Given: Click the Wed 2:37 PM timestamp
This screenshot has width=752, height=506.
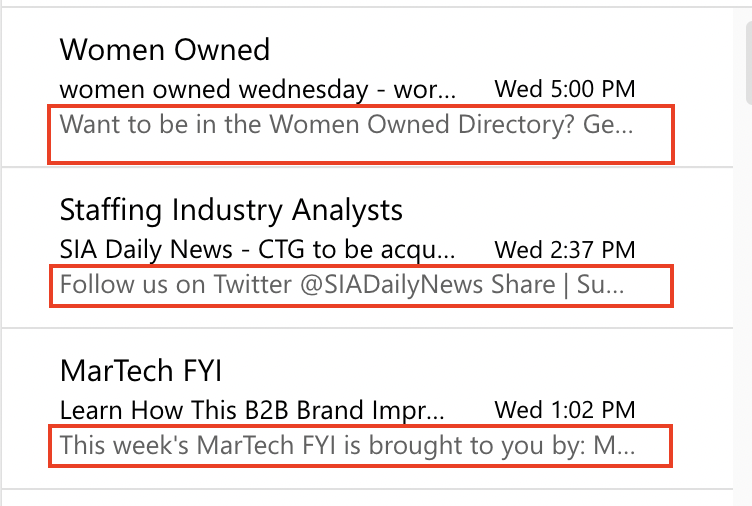Looking at the screenshot, I should pos(564,249).
